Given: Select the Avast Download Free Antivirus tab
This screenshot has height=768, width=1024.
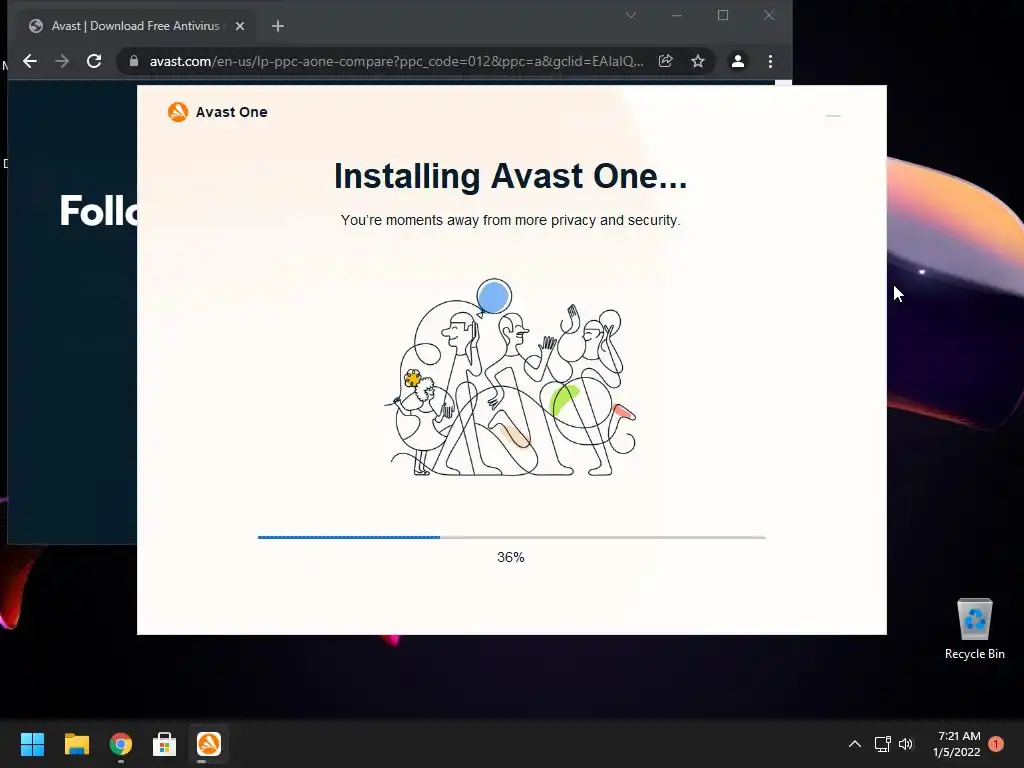Looking at the screenshot, I should (135, 26).
